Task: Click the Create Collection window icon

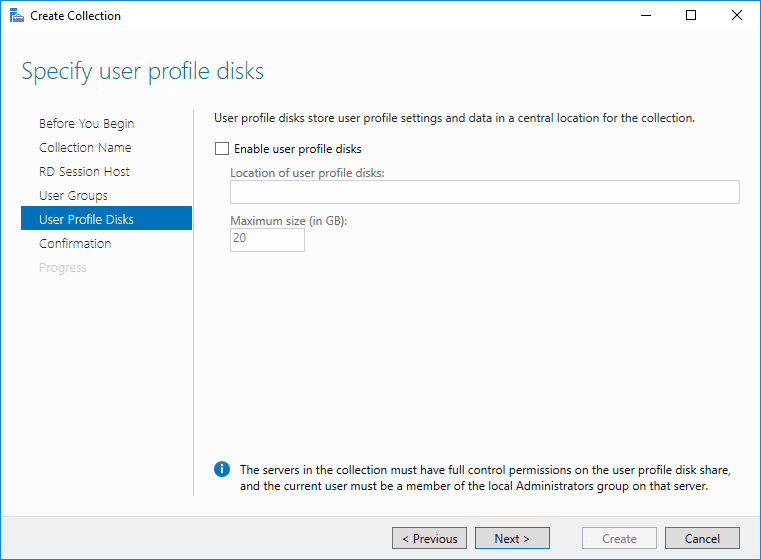Action: point(15,16)
